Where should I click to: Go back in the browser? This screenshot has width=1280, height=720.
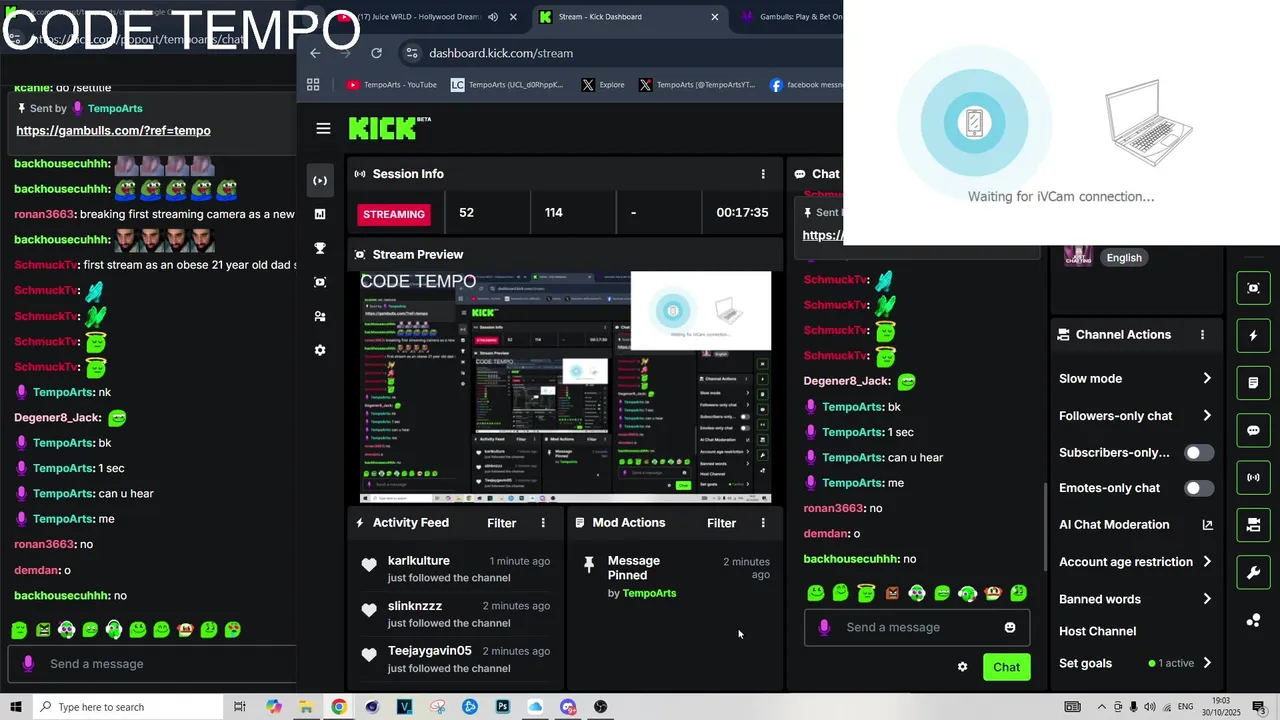tap(315, 53)
